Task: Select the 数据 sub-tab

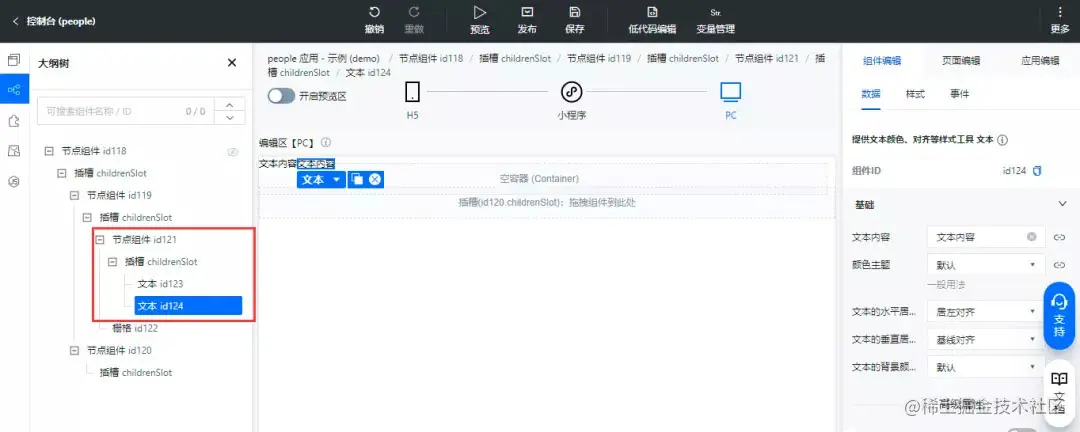Action: tap(871, 94)
